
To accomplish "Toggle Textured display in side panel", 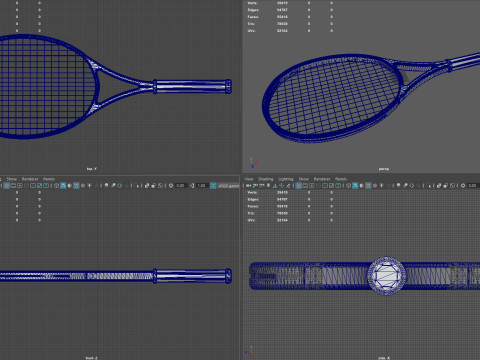I will coord(375,186).
